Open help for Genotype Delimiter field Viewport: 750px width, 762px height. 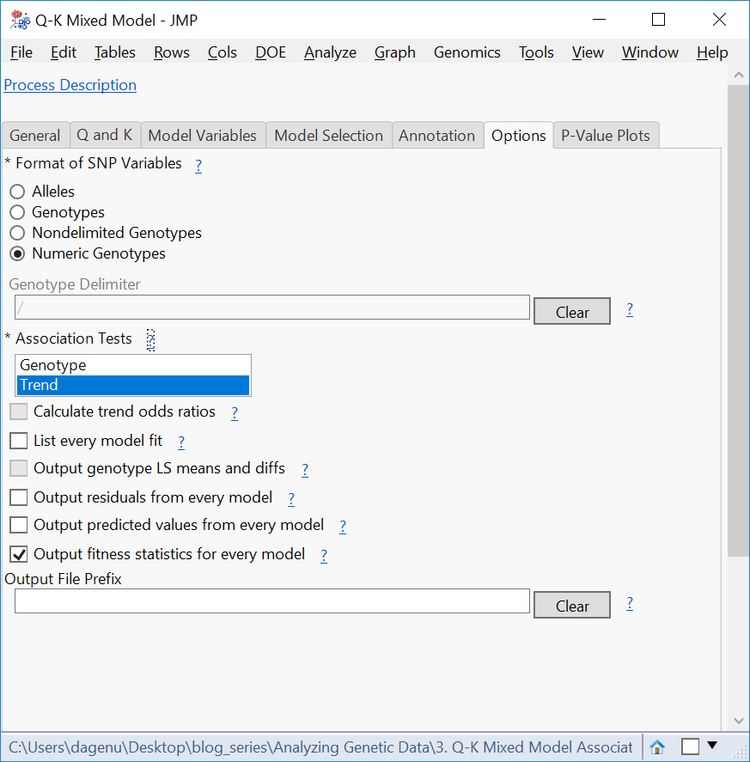[x=629, y=309]
